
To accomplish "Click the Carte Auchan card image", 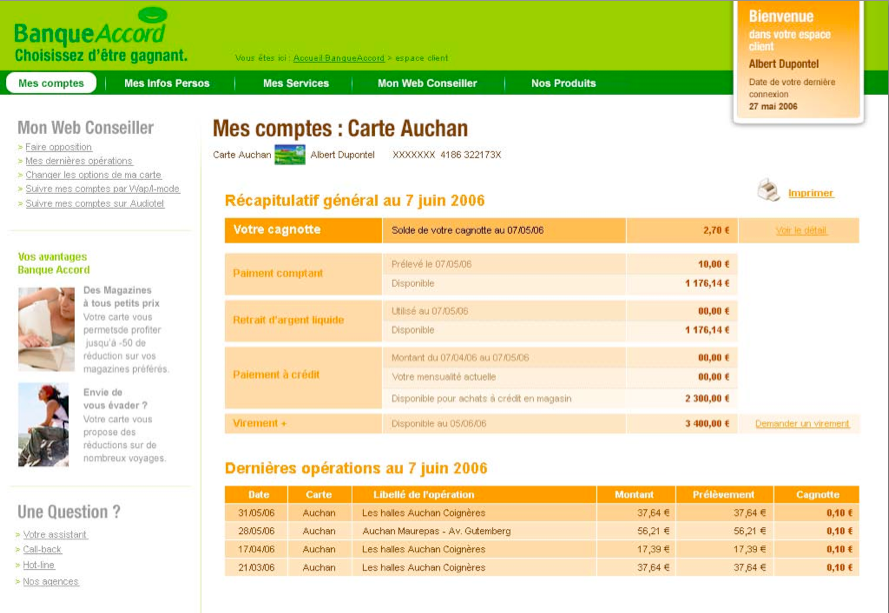I will tap(290, 155).
